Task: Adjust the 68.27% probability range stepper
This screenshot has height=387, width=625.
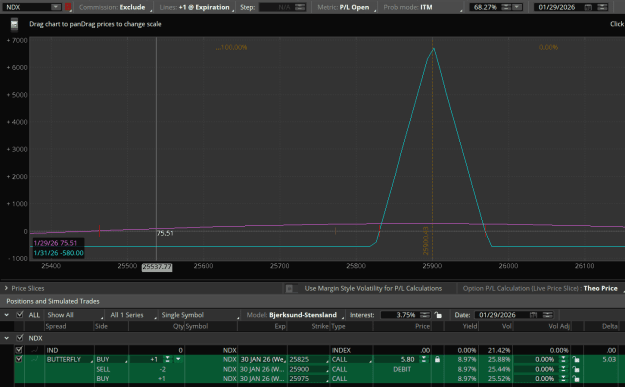Action: click(506, 7)
